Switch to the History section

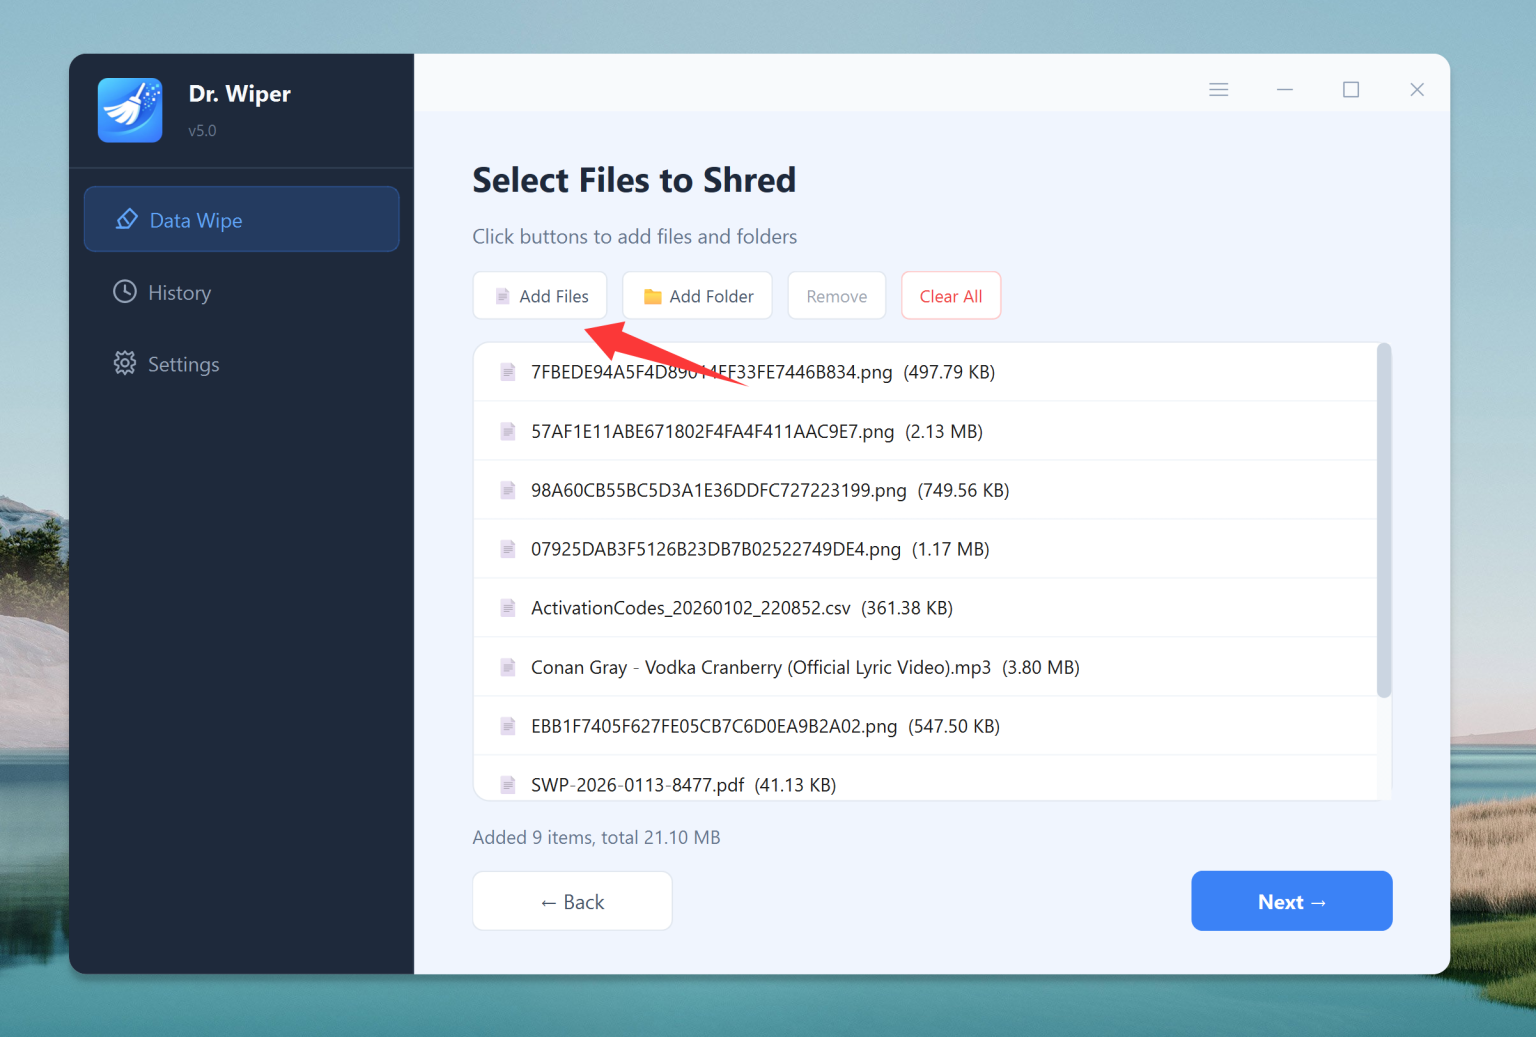click(179, 291)
